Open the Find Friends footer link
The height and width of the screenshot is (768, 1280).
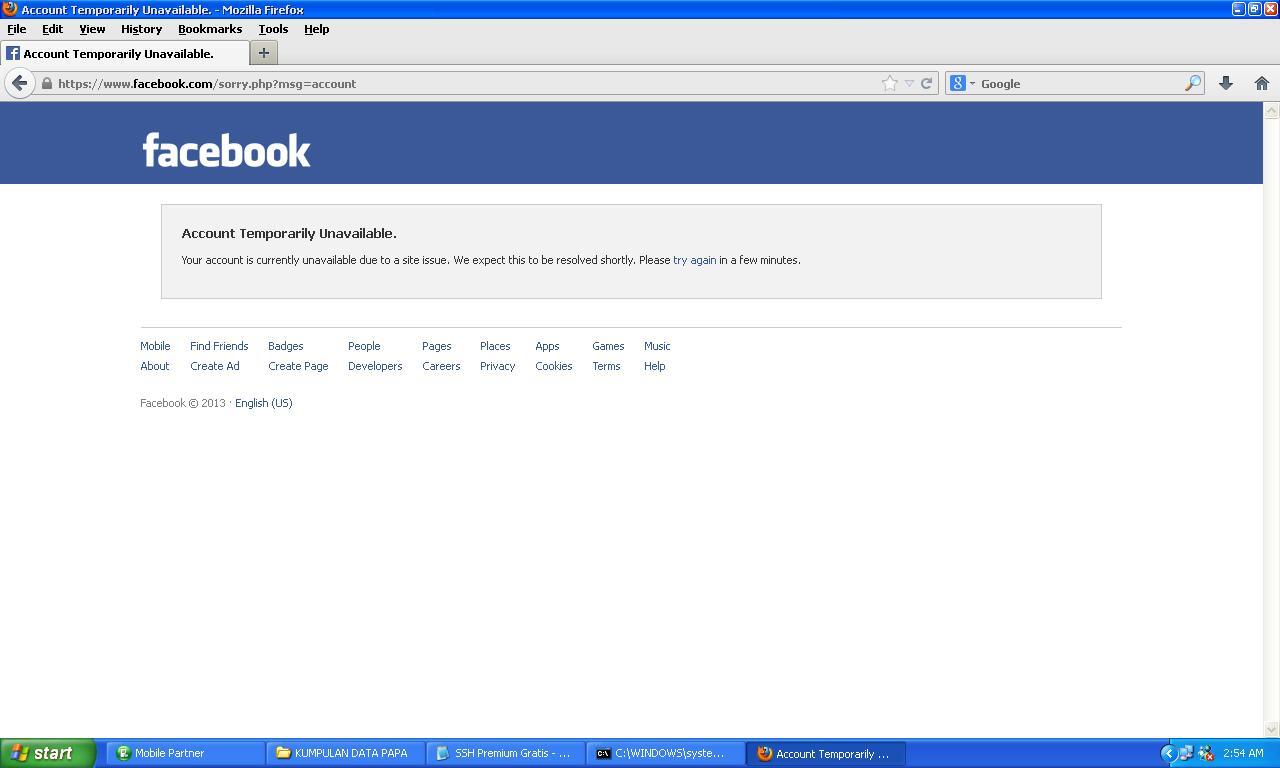coord(219,346)
